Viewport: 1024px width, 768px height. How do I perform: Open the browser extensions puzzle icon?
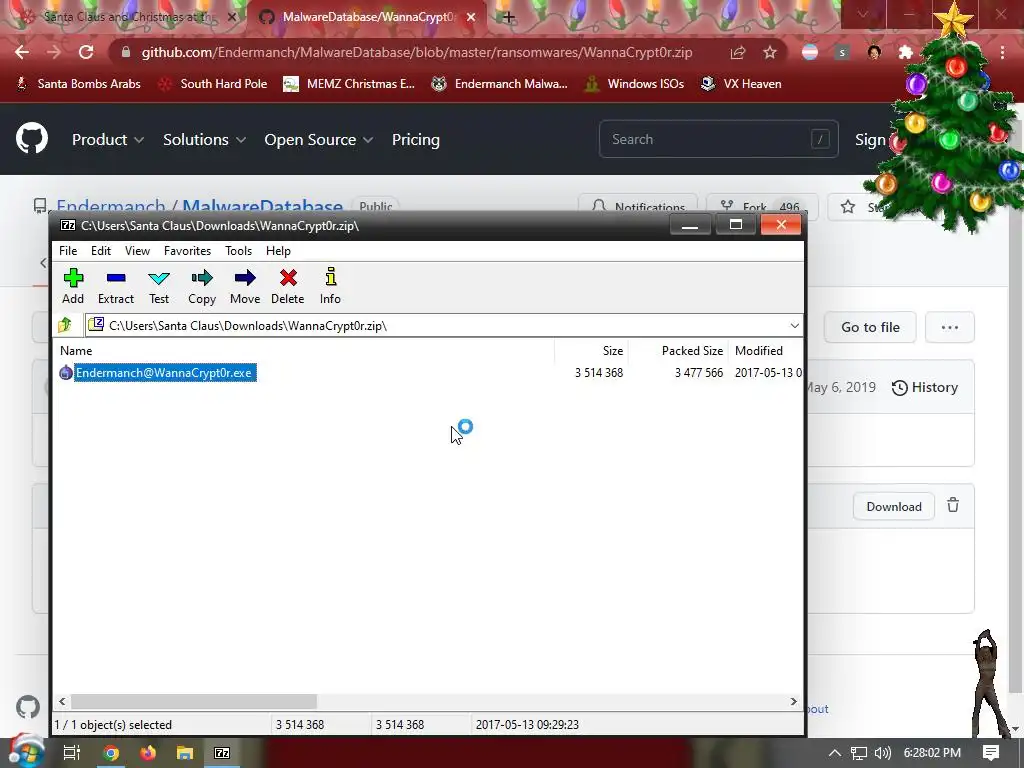point(905,52)
